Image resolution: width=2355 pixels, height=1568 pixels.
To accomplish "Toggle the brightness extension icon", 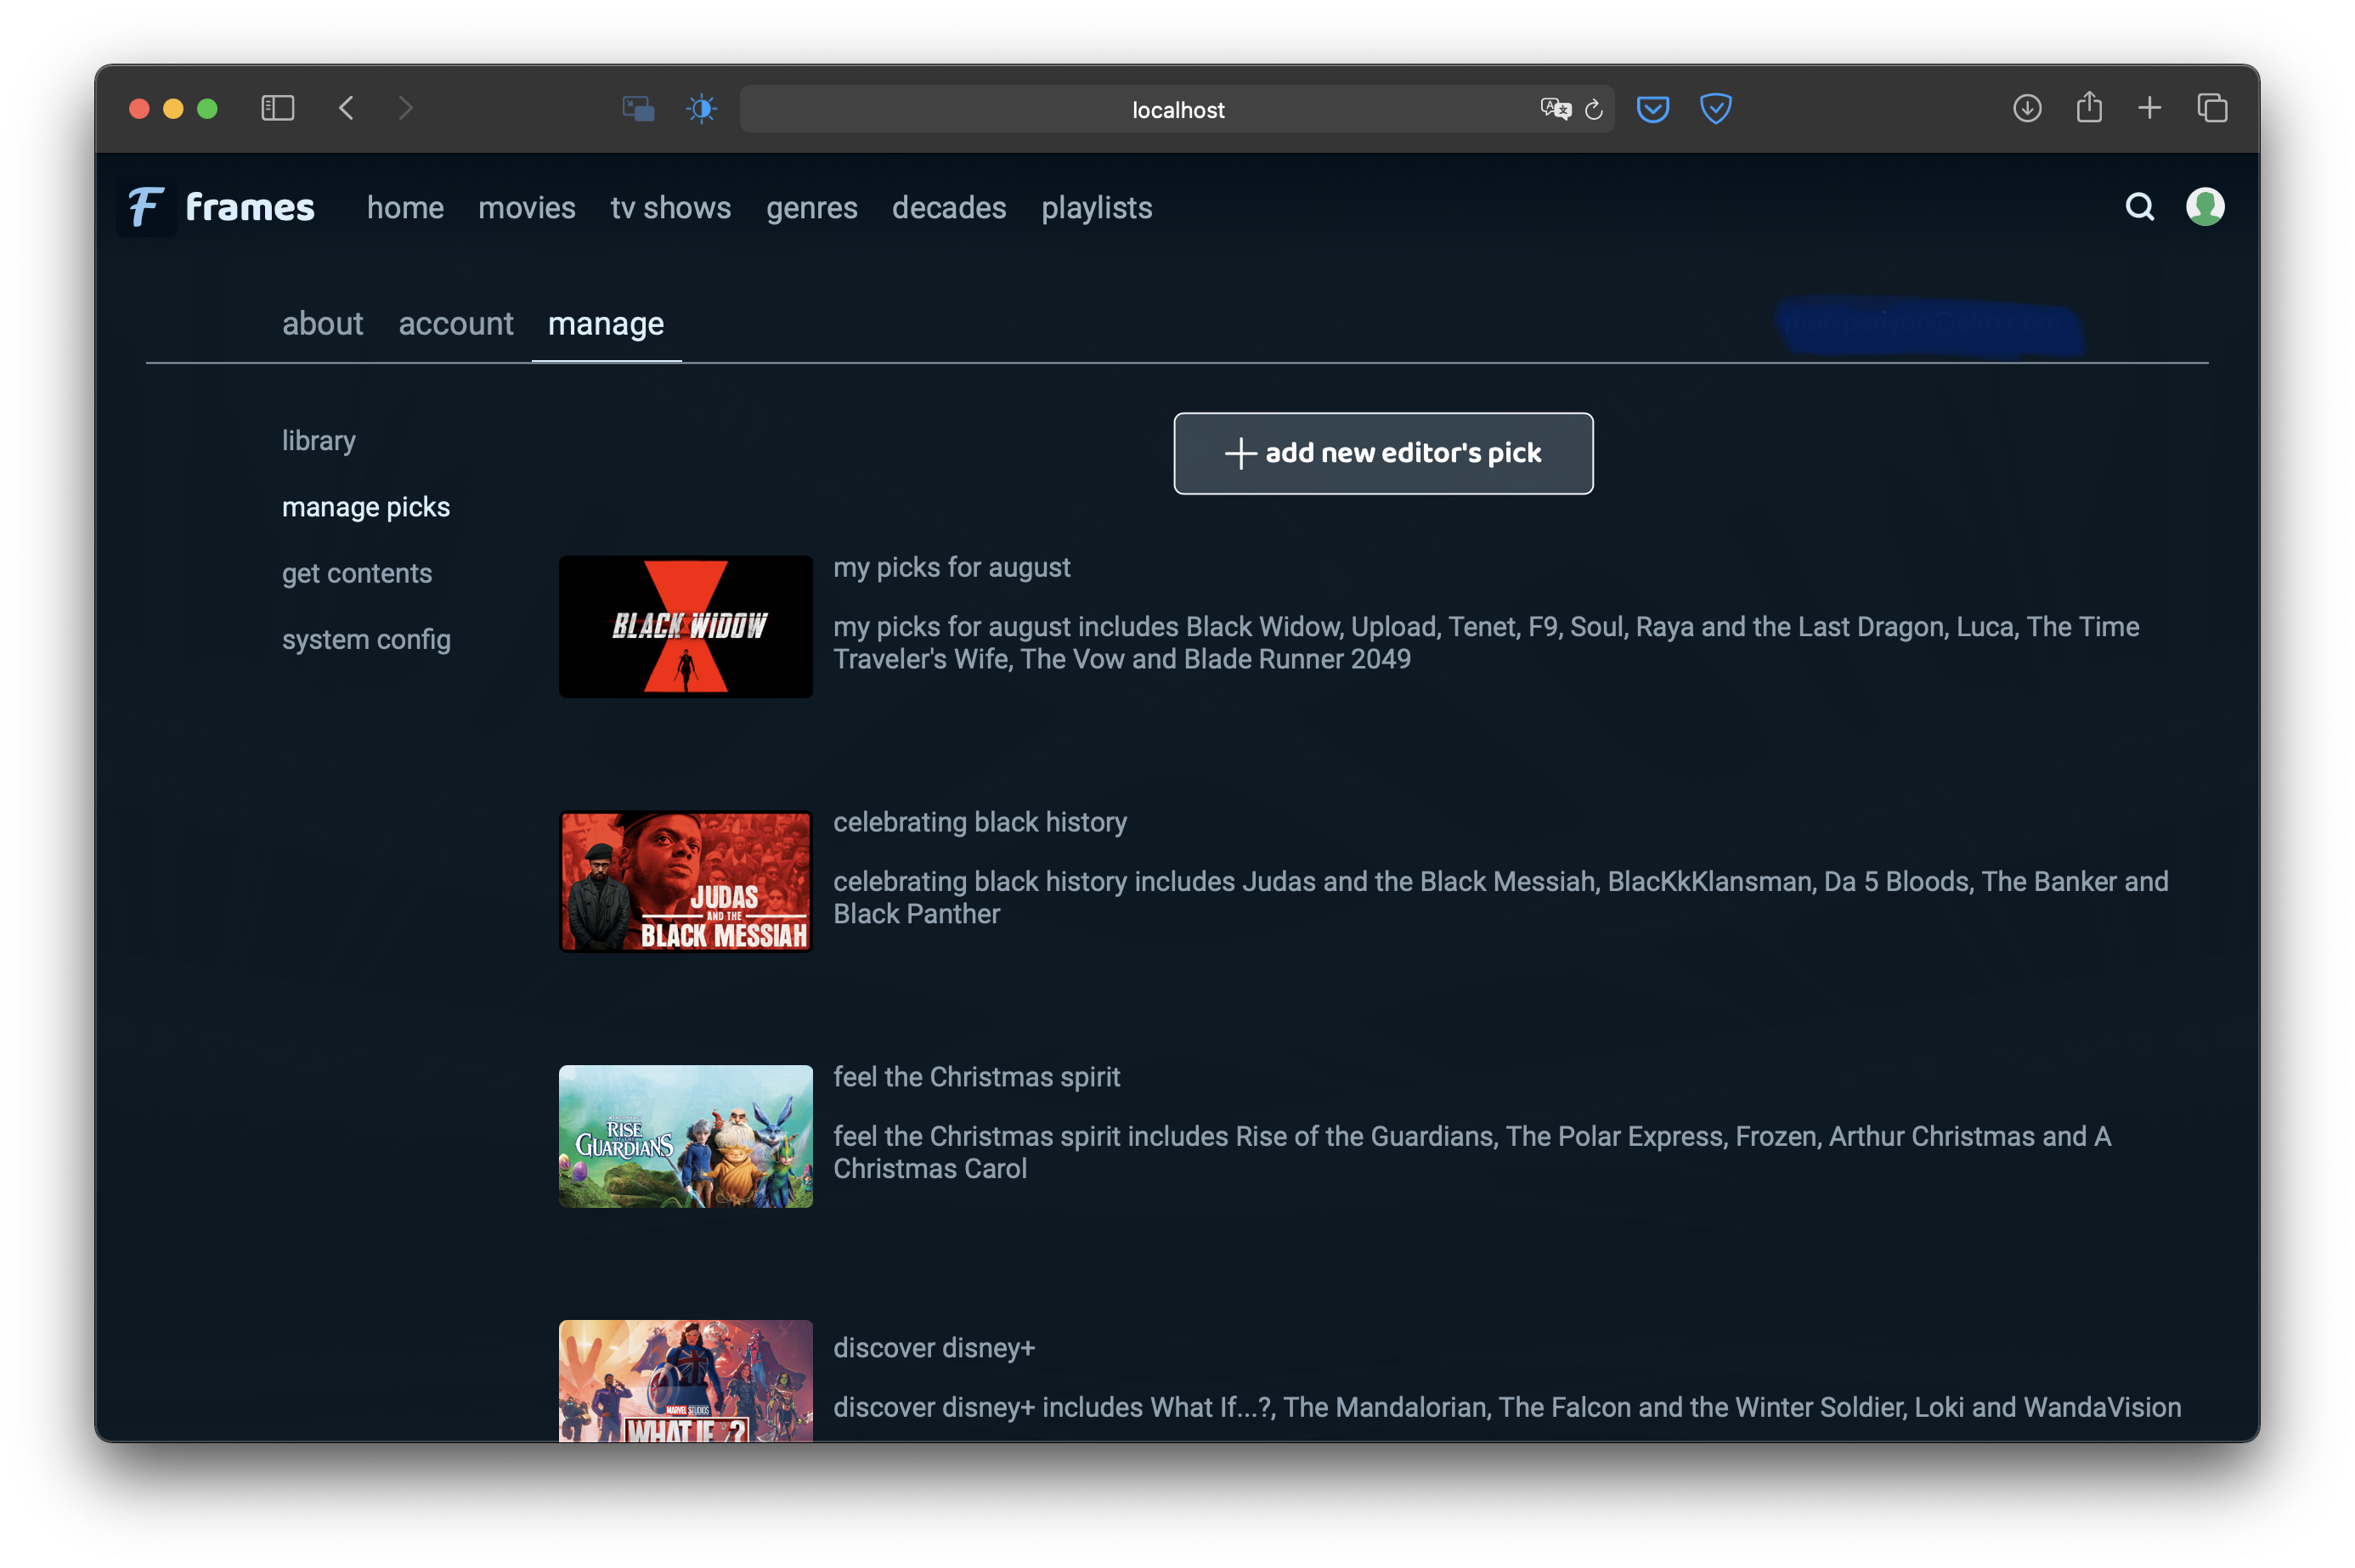I will (701, 108).
